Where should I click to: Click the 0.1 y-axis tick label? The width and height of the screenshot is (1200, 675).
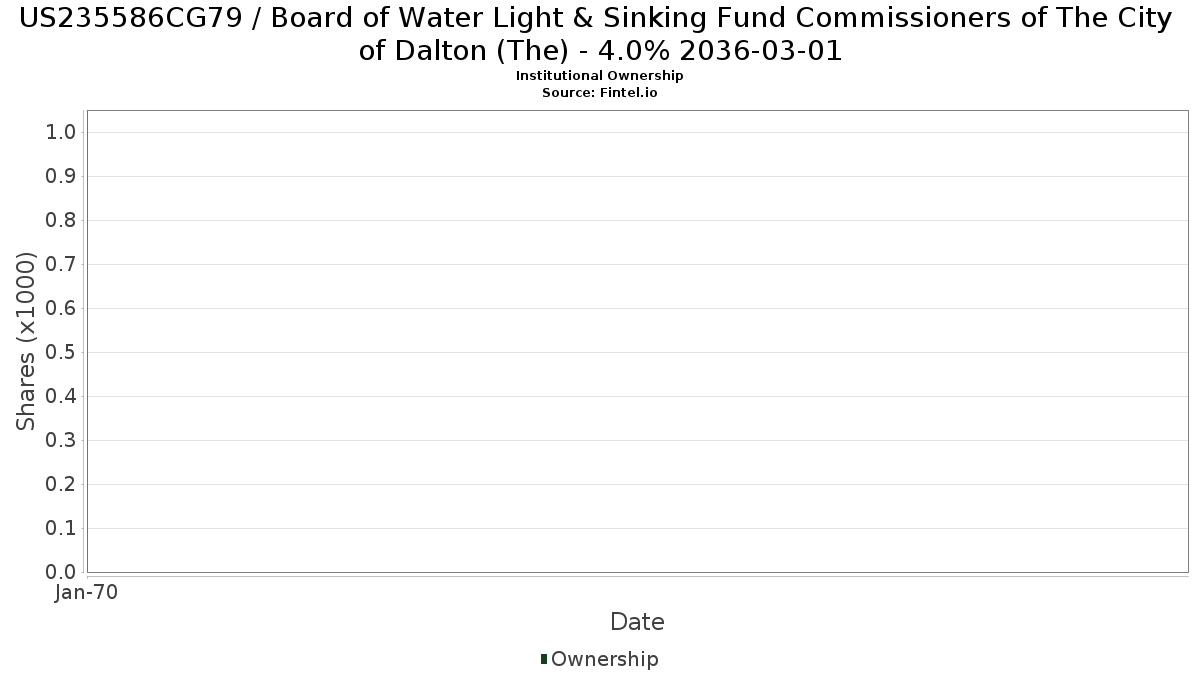61,528
